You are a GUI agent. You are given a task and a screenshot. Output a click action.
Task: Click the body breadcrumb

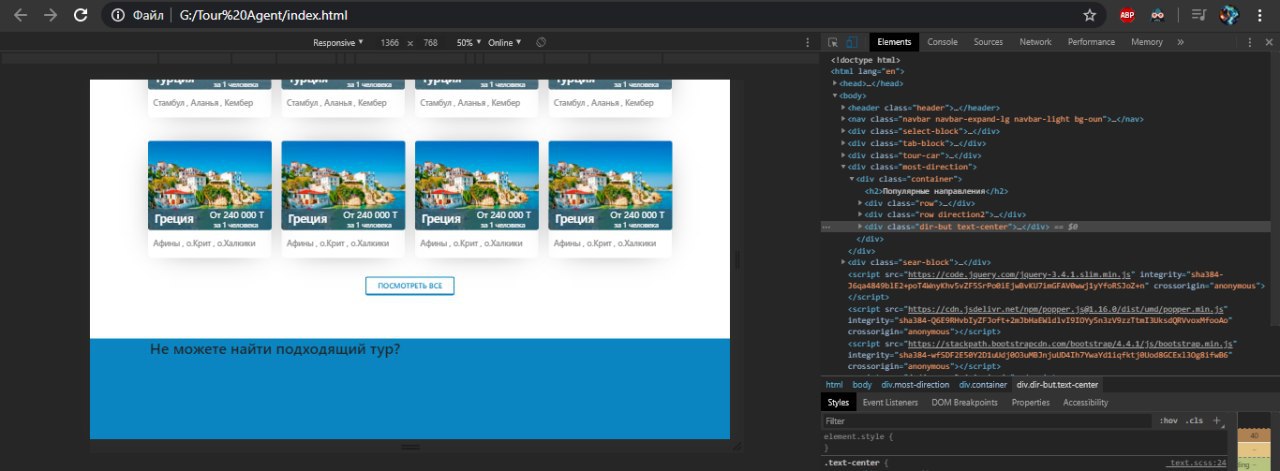[862, 385]
